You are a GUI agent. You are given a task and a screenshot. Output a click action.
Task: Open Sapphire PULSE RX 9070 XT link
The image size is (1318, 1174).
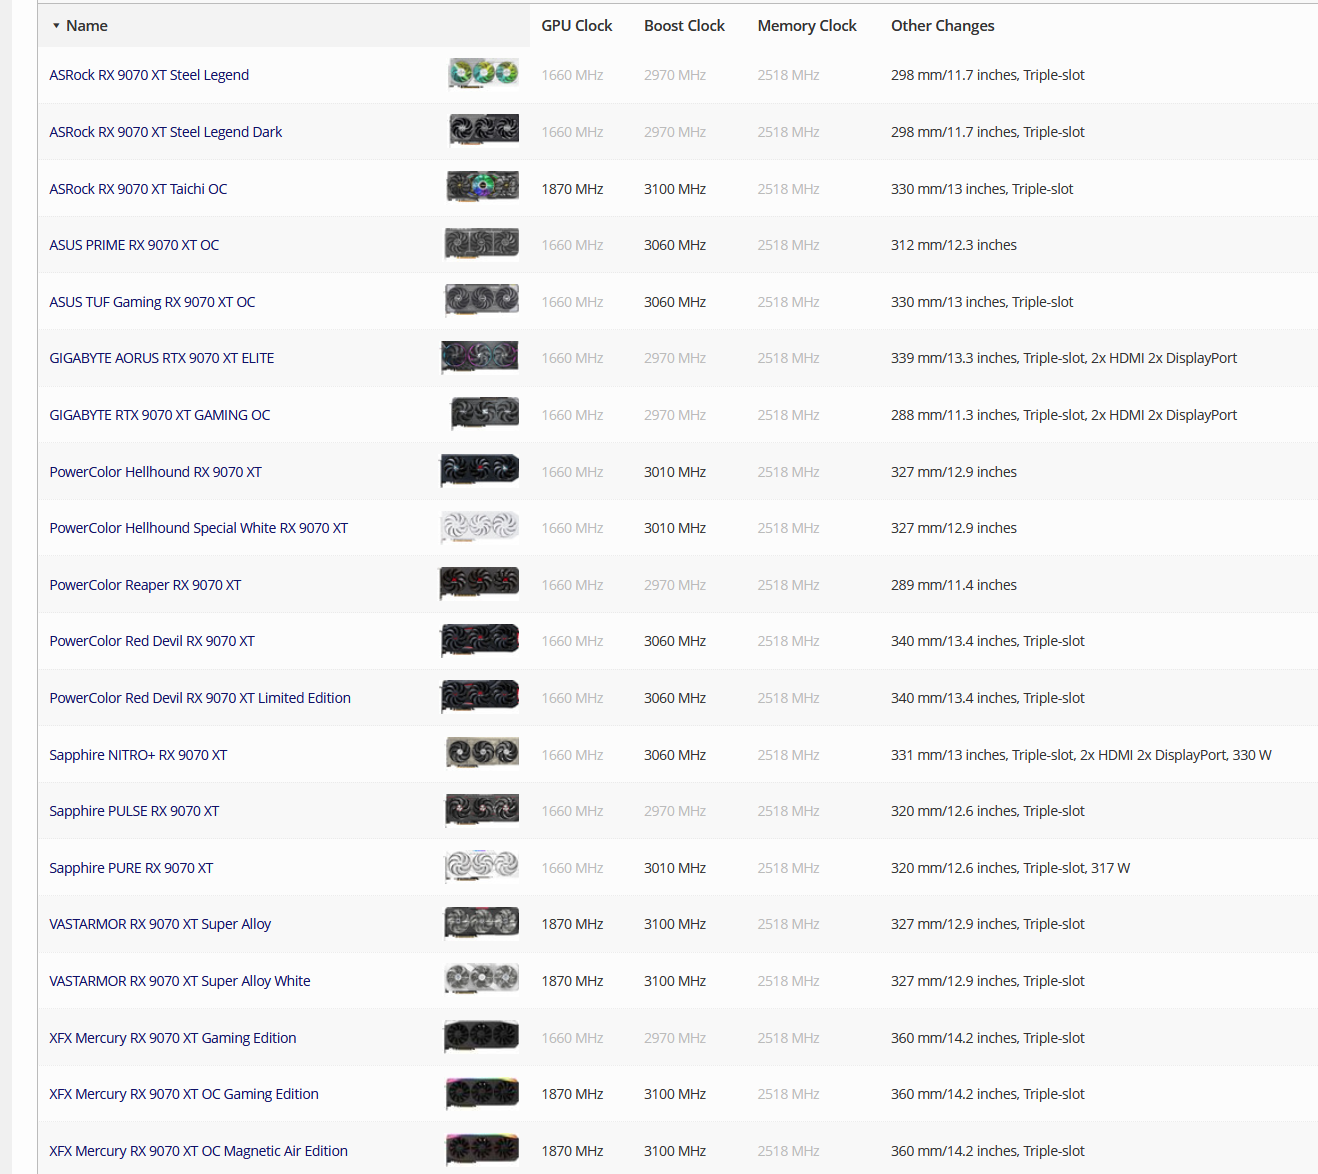(x=134, y=811)
